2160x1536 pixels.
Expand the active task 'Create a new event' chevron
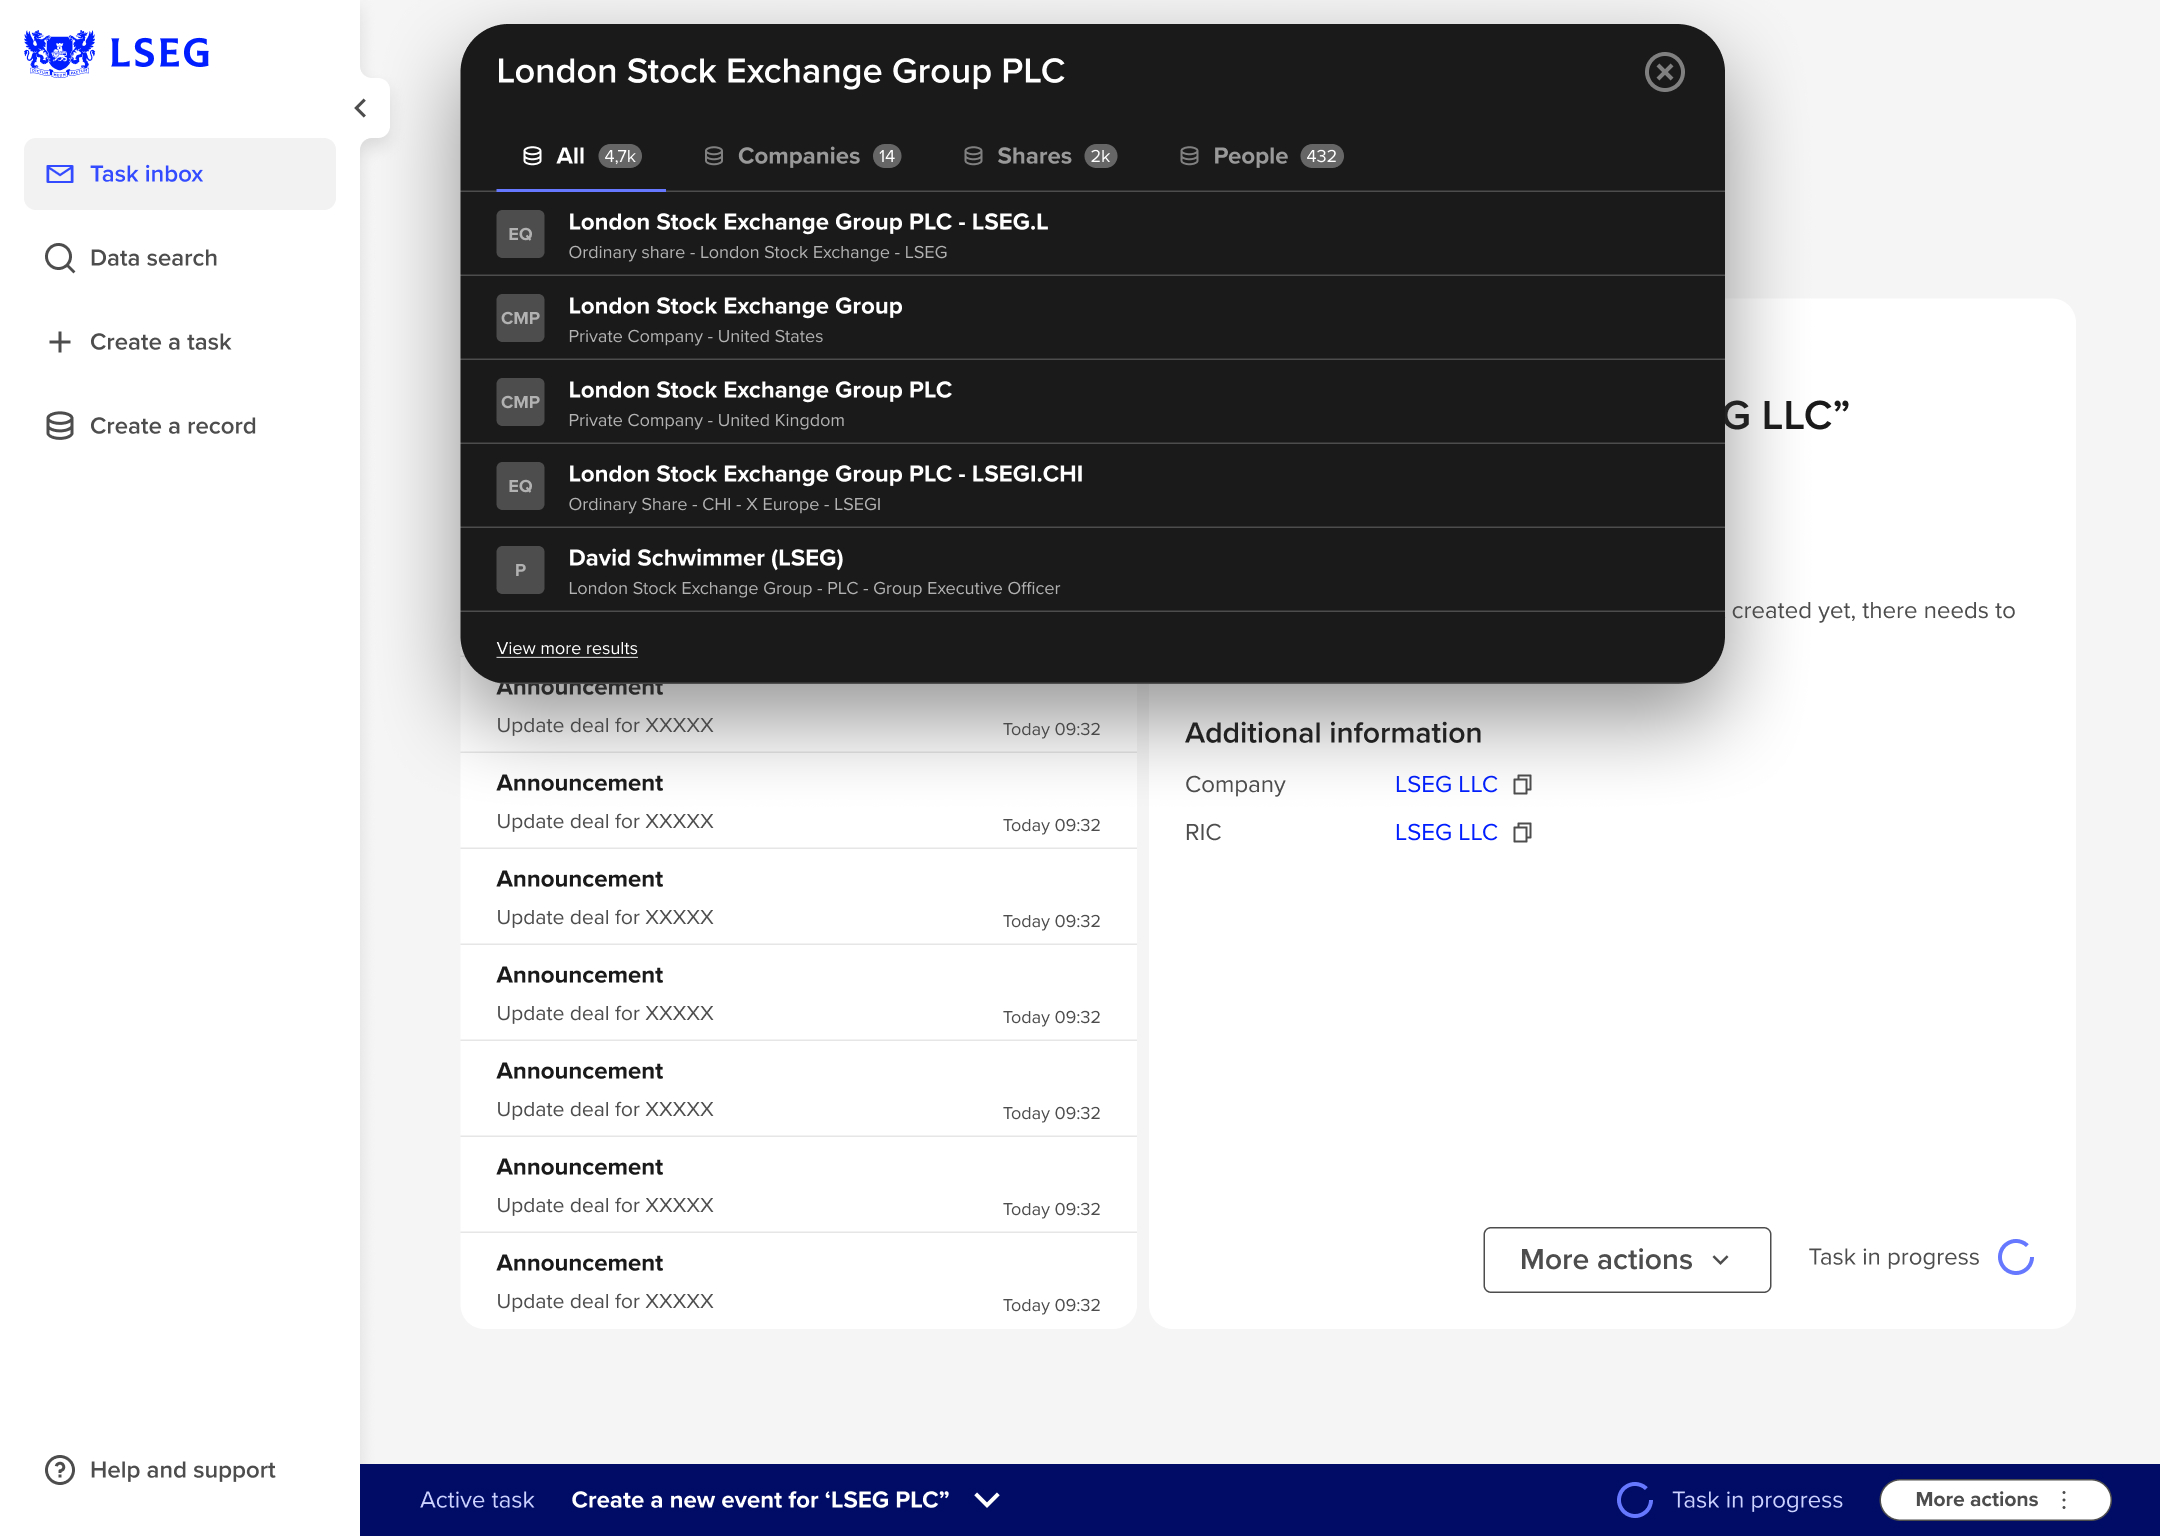pyautogui.click(x=985, y=1500)
